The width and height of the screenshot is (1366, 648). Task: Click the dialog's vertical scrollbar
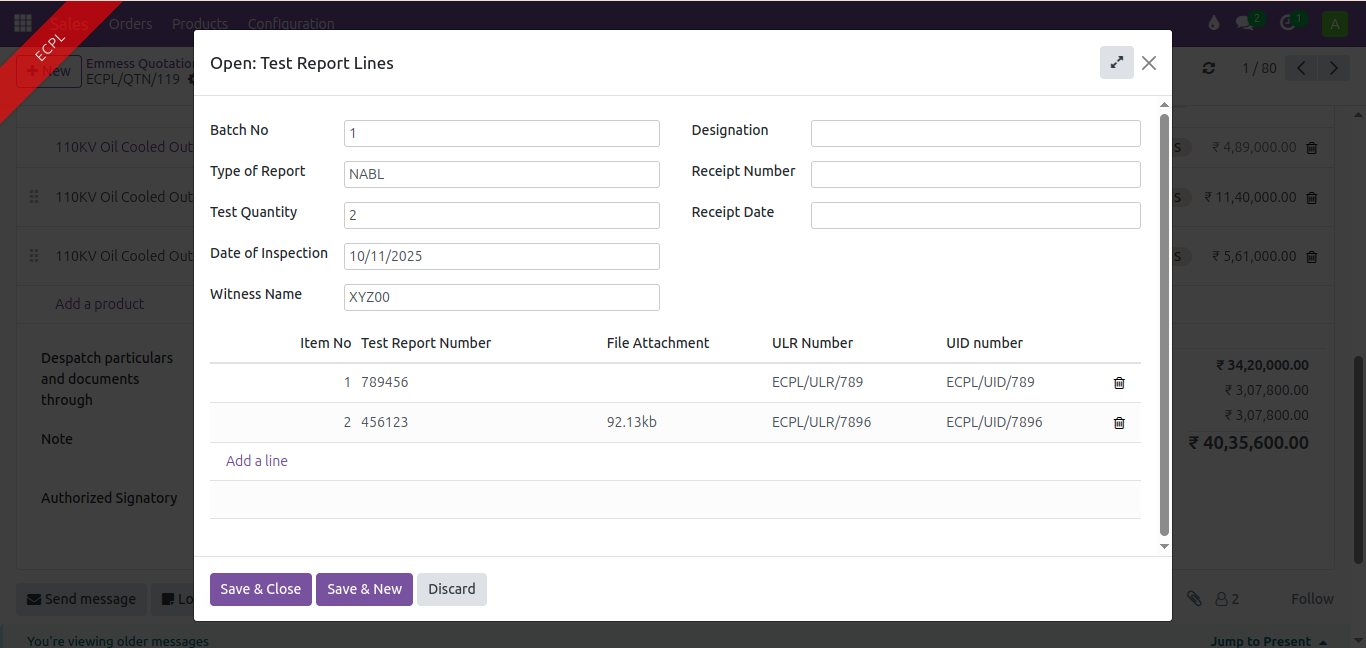click(x=1164, y=325)
